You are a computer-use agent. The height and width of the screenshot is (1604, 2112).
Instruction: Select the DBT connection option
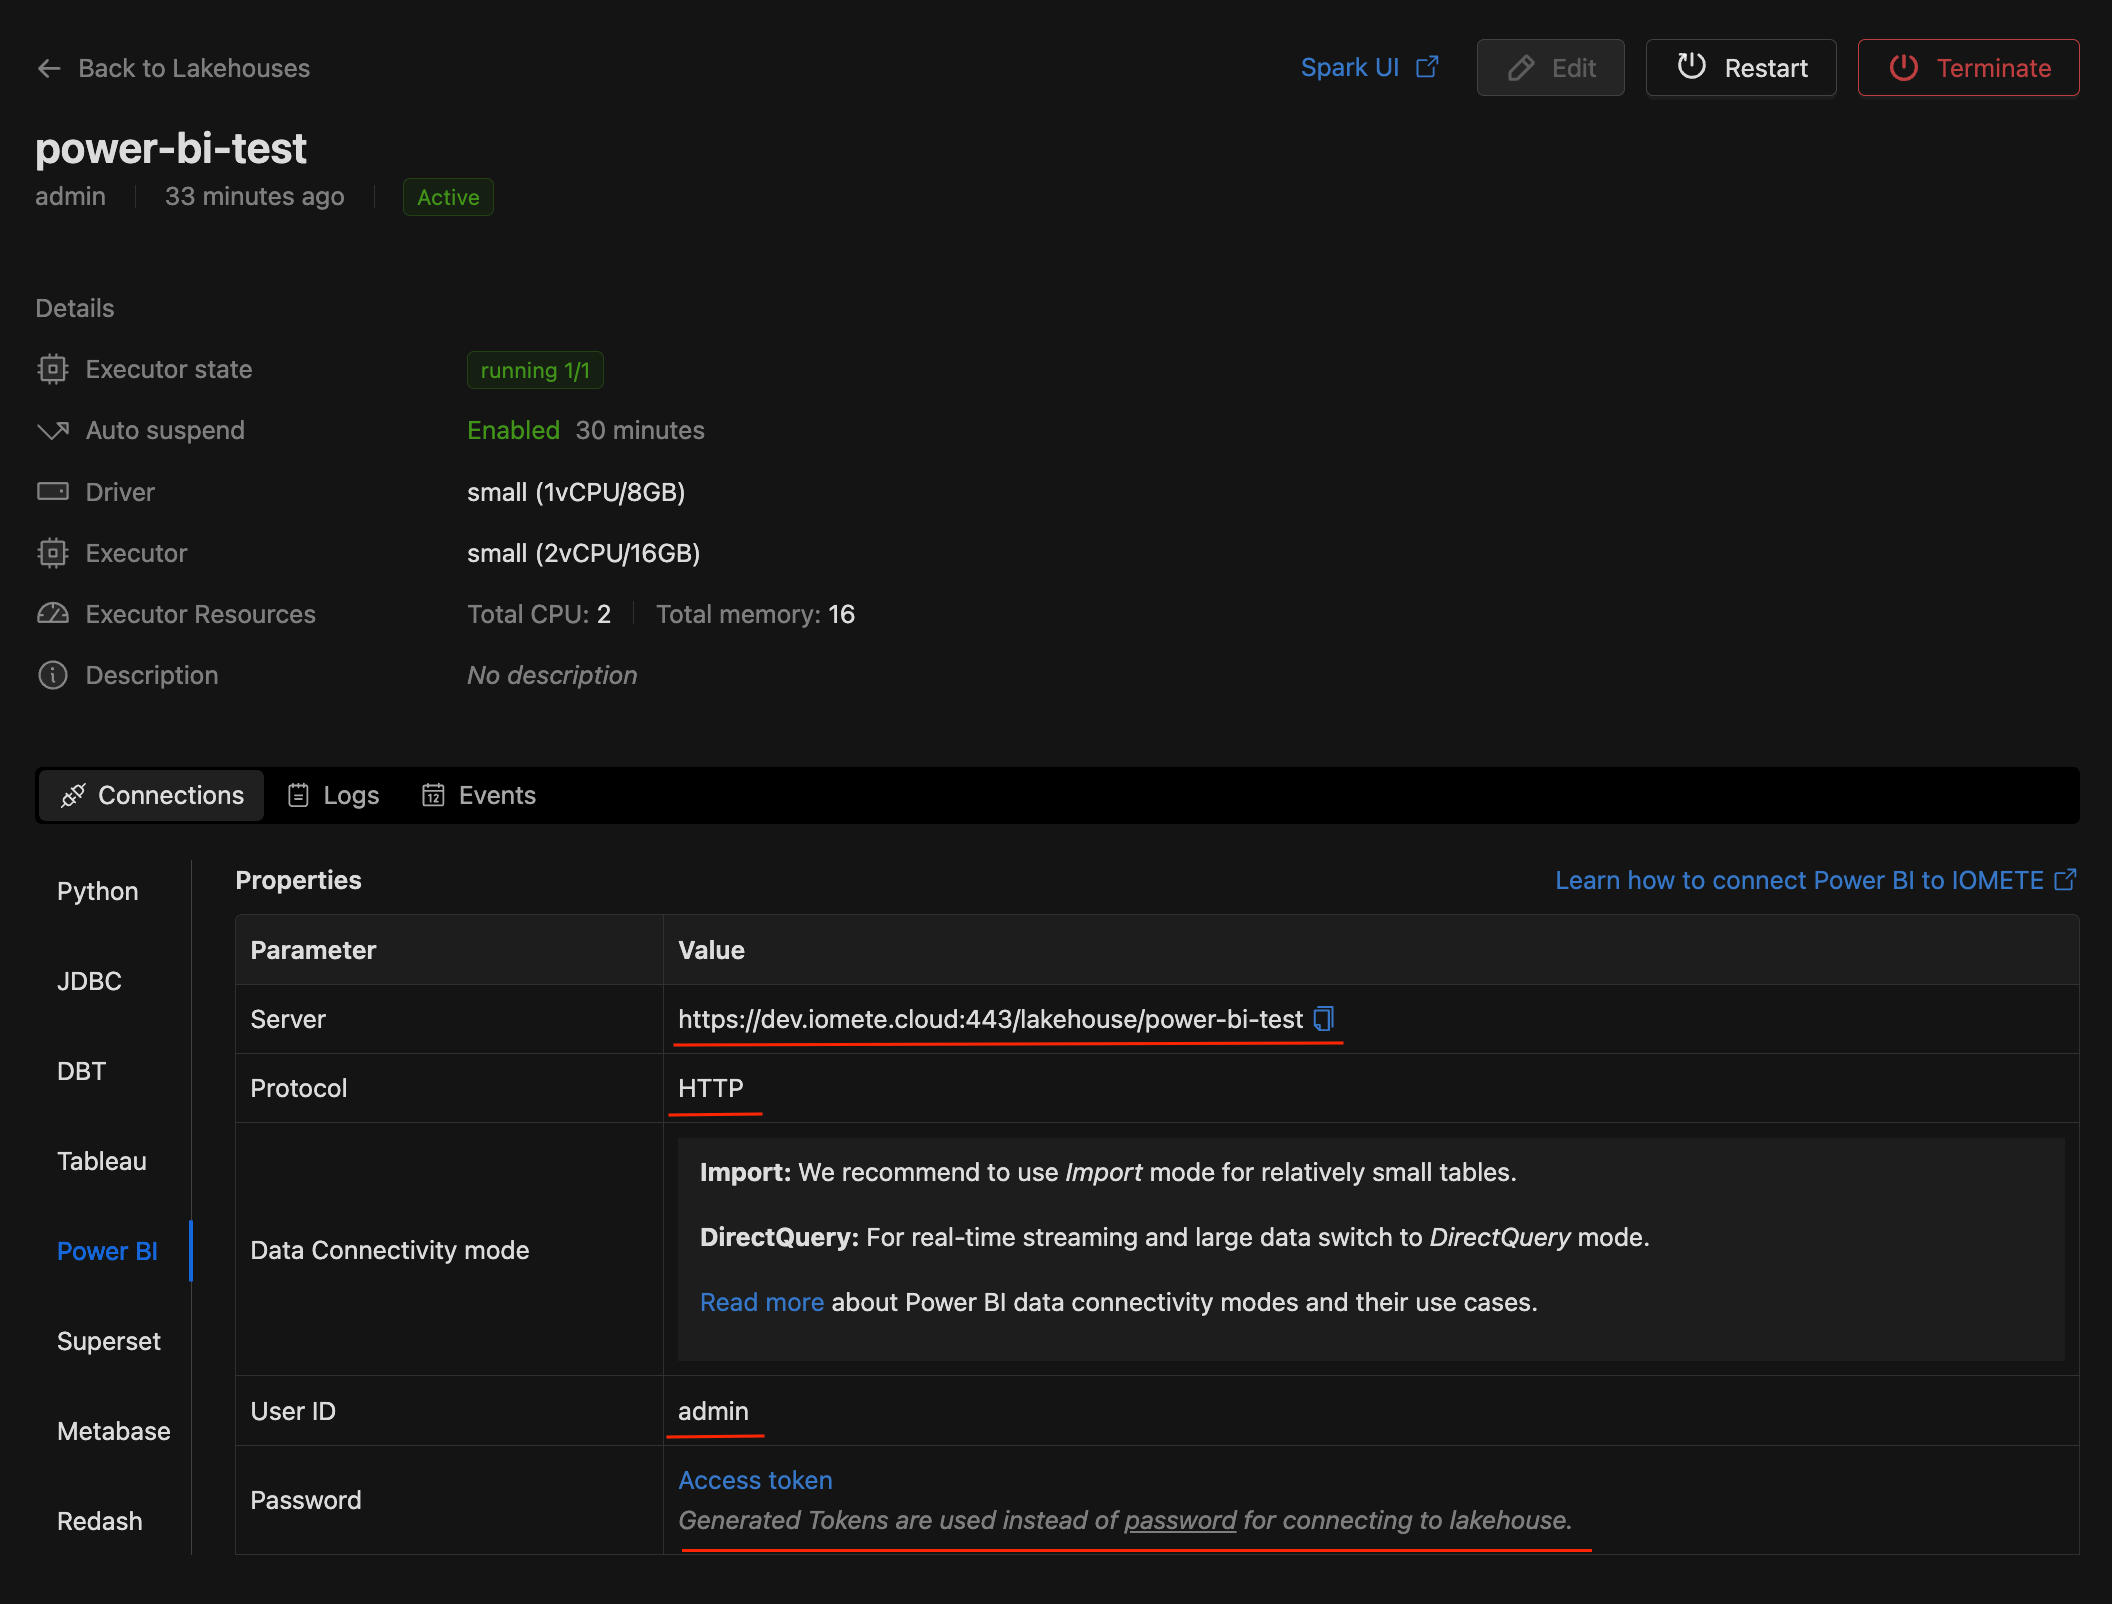tap(82, 1071)
